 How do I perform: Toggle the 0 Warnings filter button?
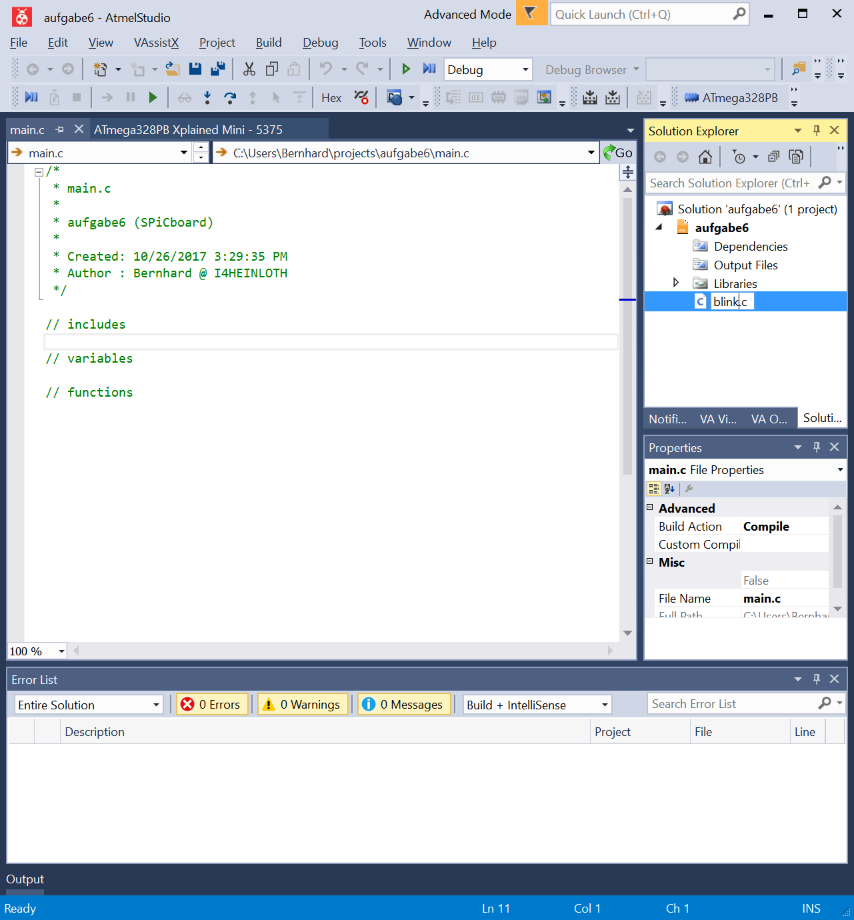[303, 705]
